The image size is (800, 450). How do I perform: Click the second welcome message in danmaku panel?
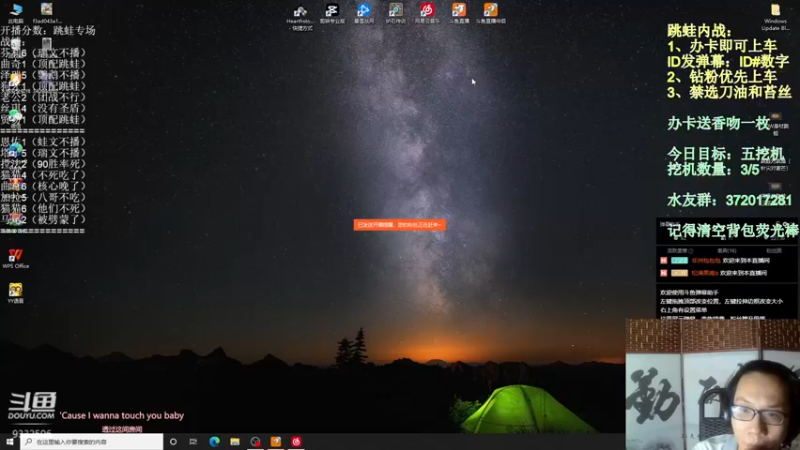pos(713,273)
